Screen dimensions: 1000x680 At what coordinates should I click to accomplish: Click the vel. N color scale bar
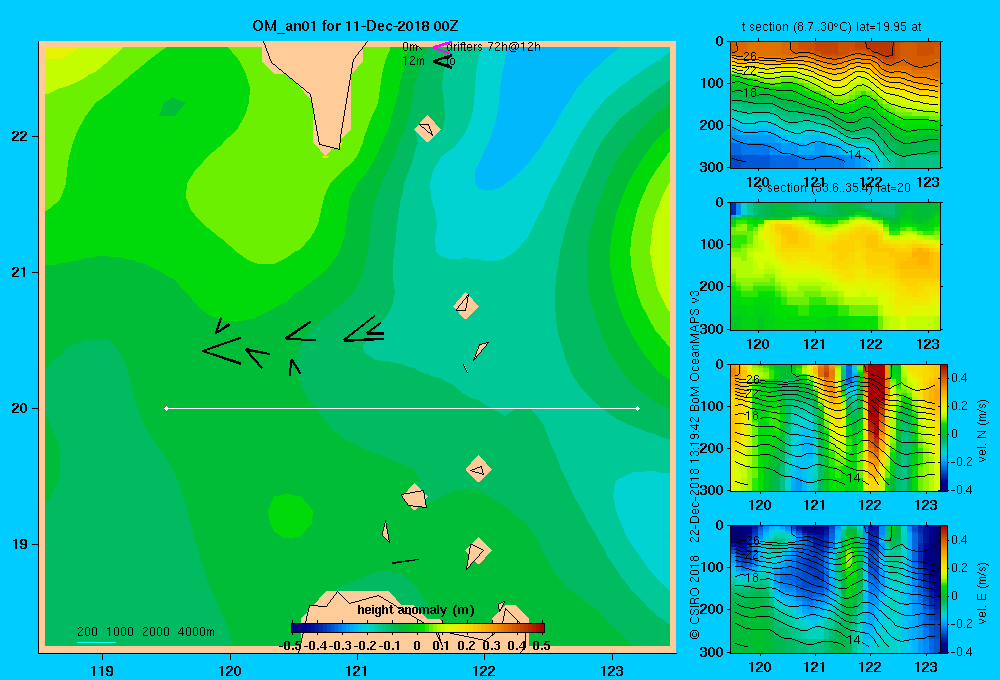coord(945,427)
